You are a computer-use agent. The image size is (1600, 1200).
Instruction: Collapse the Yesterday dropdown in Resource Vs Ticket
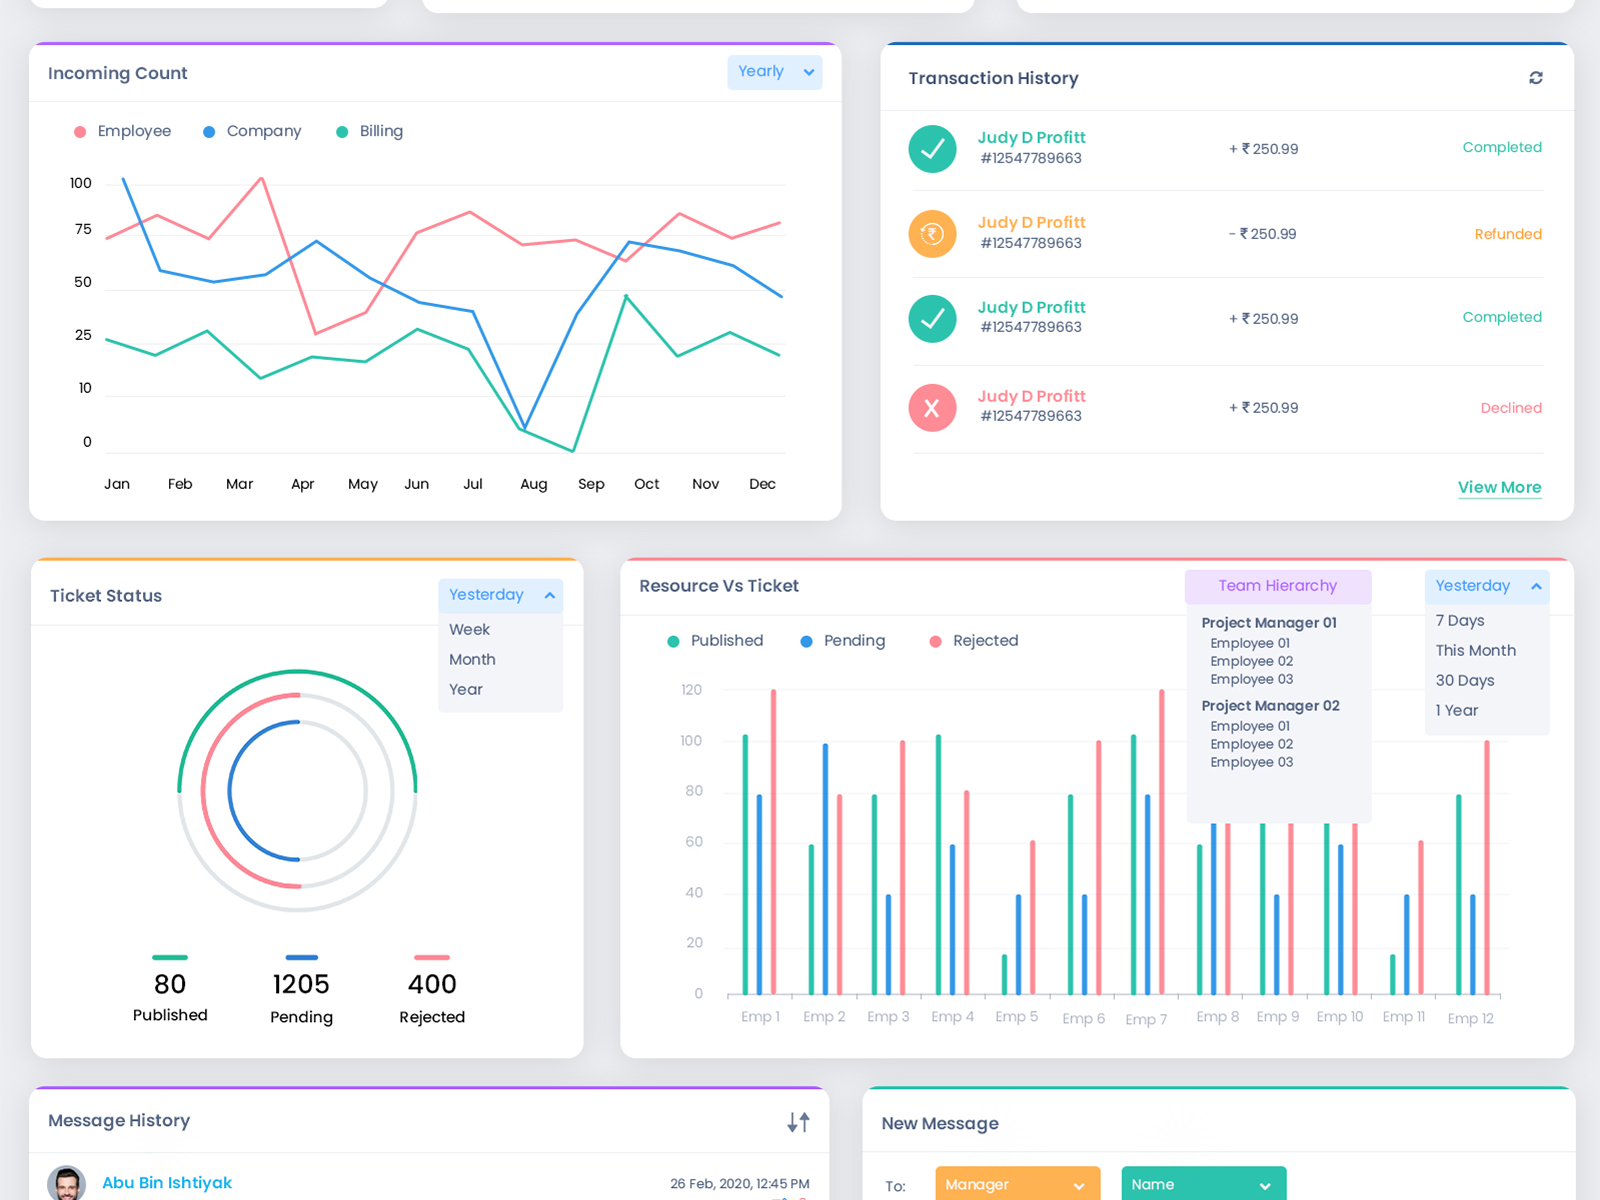click(x=1486, y=586)
